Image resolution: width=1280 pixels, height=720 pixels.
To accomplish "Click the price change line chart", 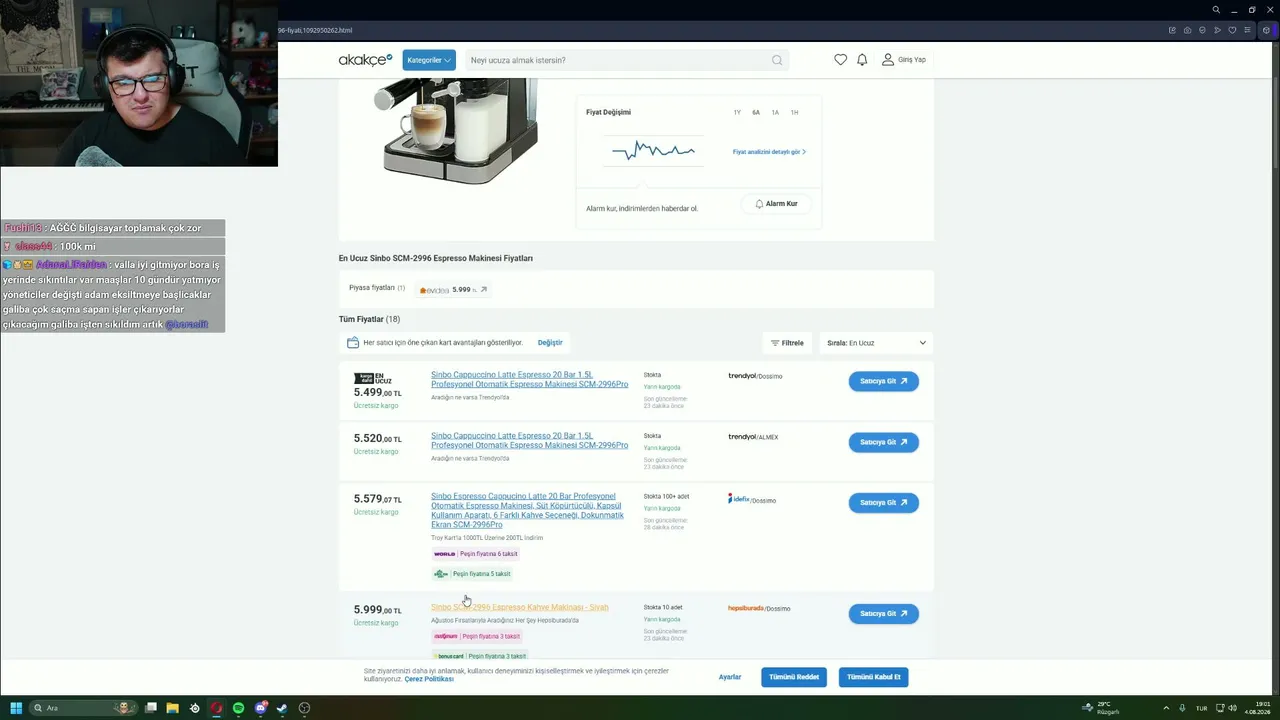I will tap(653, 151).
